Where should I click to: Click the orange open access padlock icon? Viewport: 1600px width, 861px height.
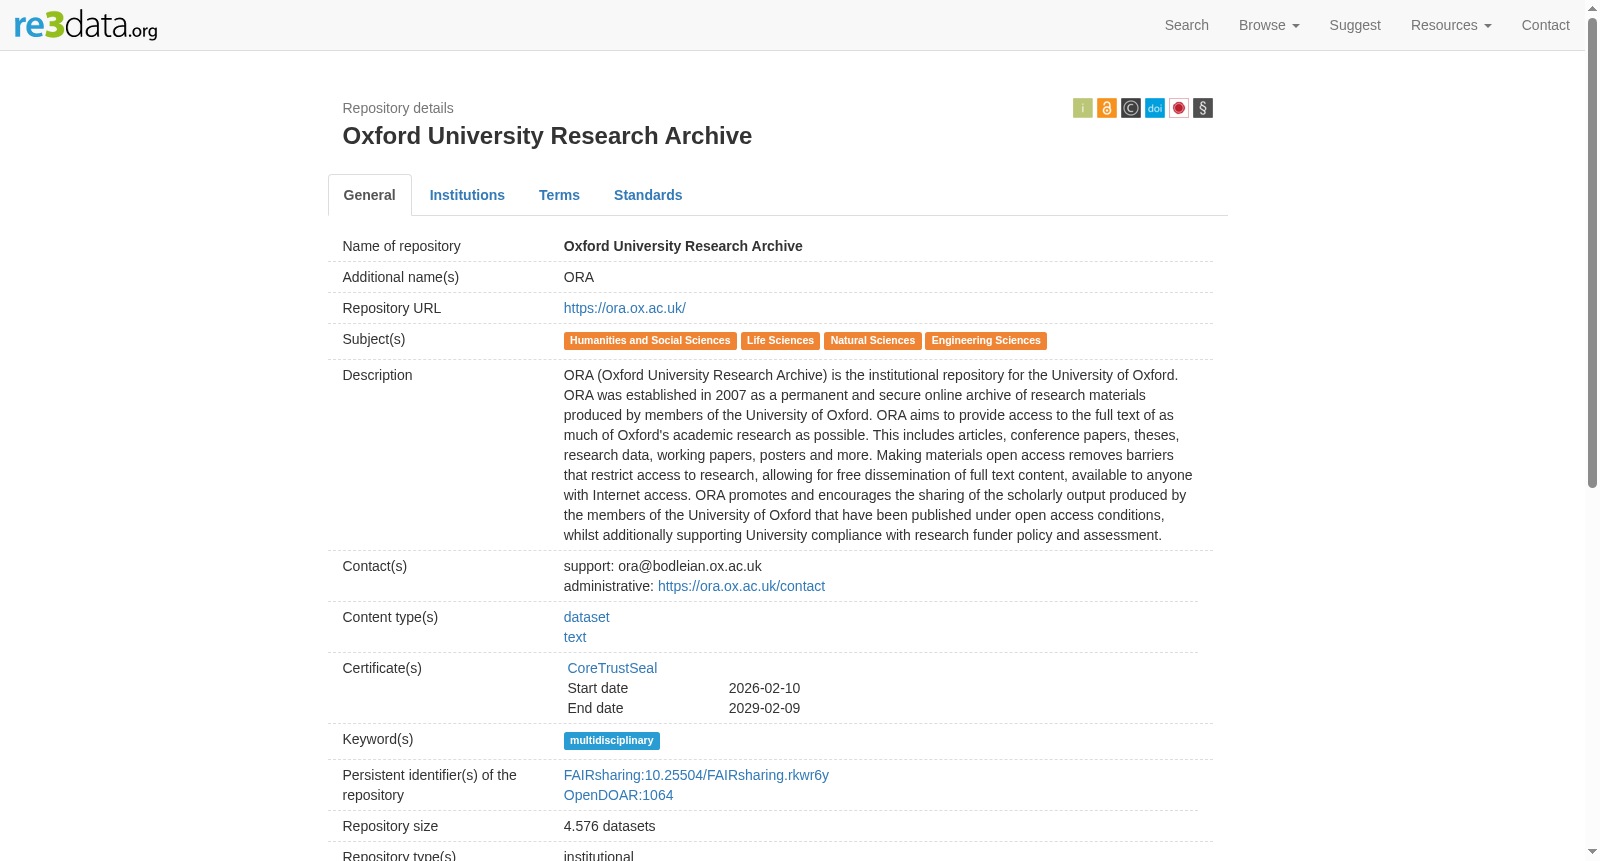(1106, 108)
